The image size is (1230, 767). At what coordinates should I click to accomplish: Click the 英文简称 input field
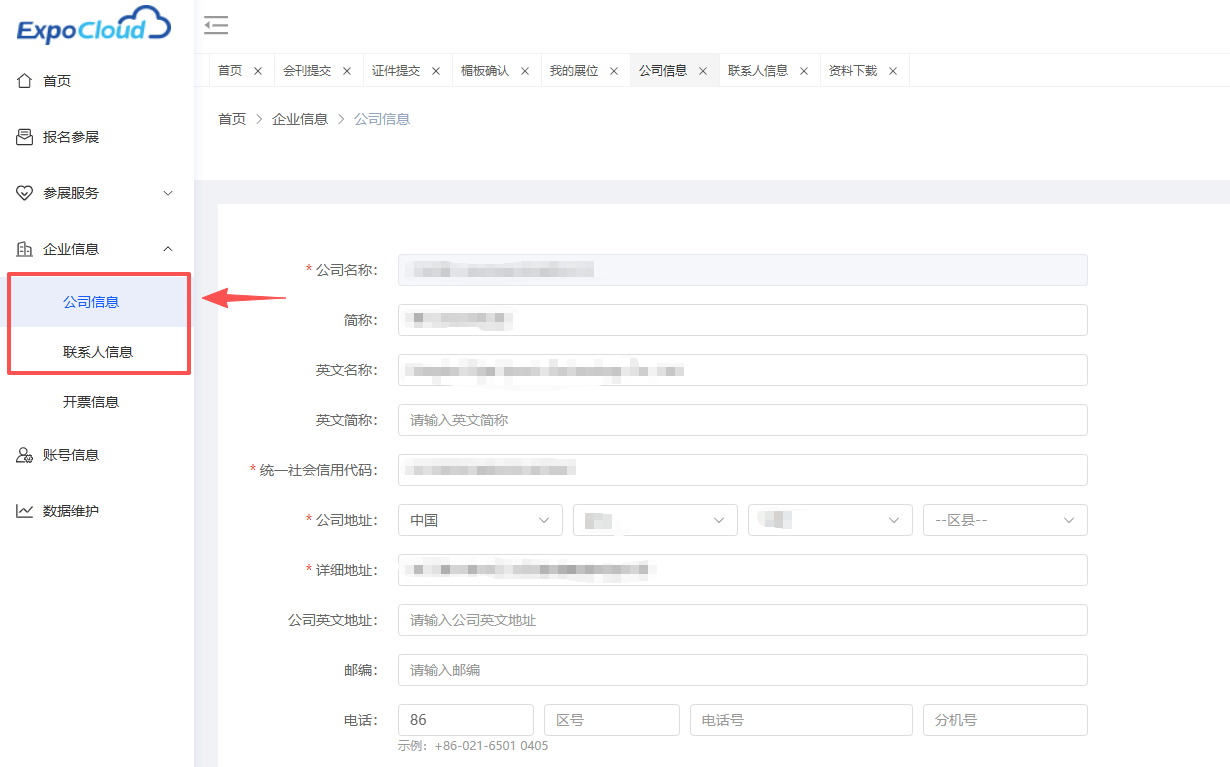(742, 420)
